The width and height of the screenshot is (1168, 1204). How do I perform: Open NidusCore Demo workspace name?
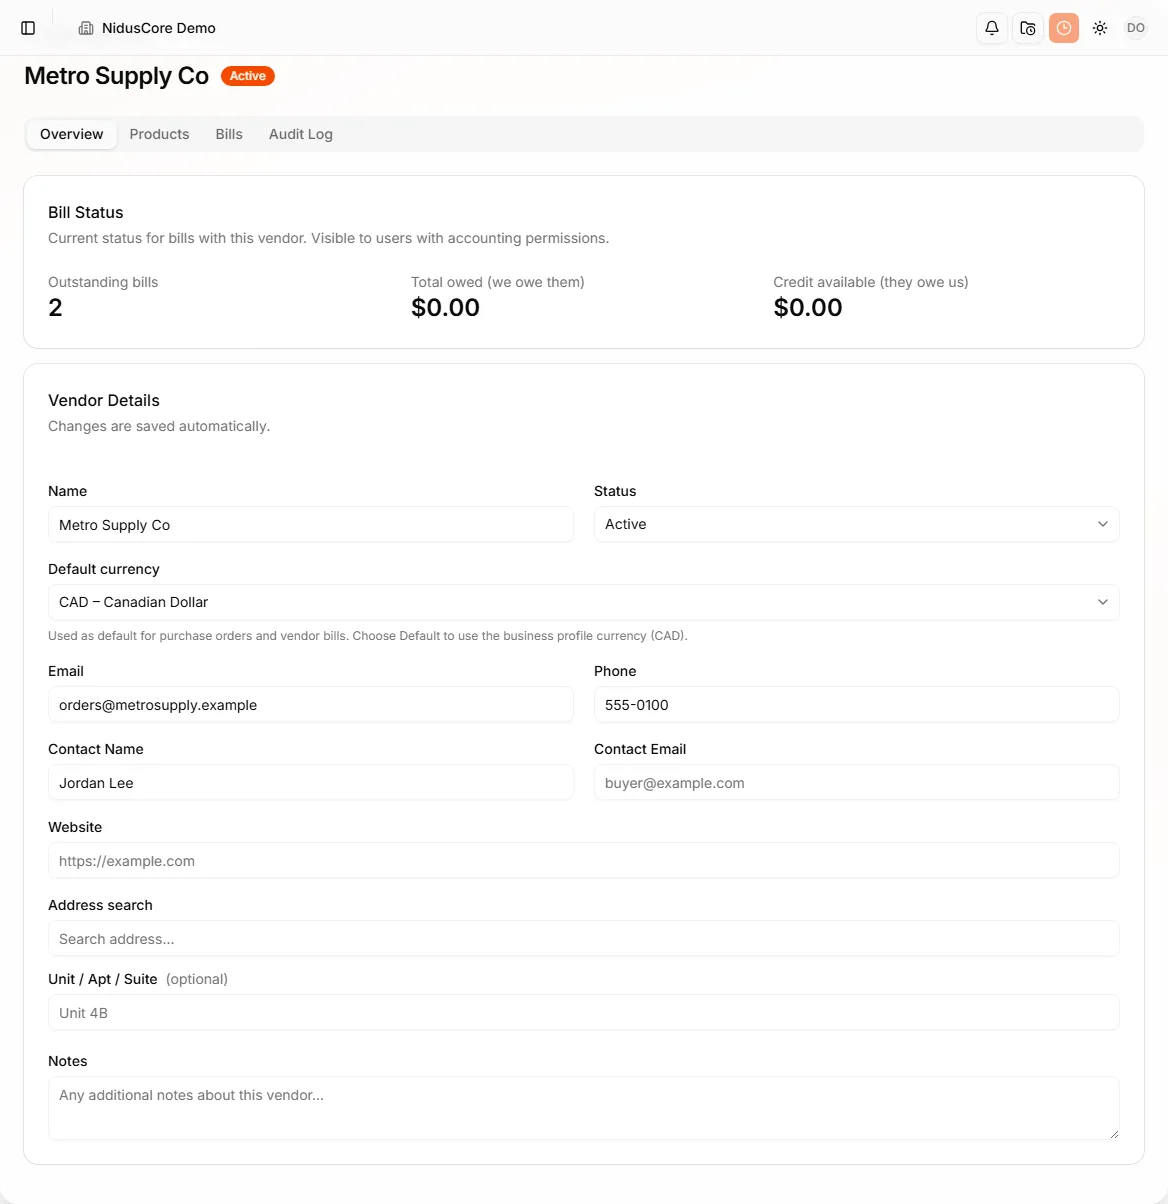tap(159, 28)
